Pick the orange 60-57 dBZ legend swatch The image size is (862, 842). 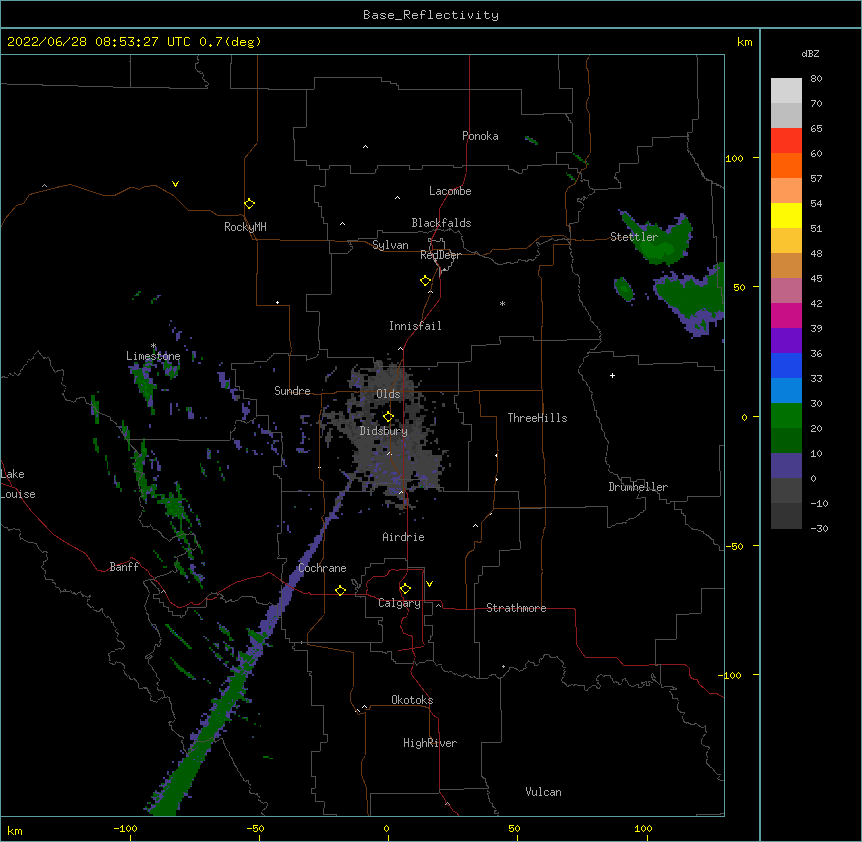click(786, 165)
